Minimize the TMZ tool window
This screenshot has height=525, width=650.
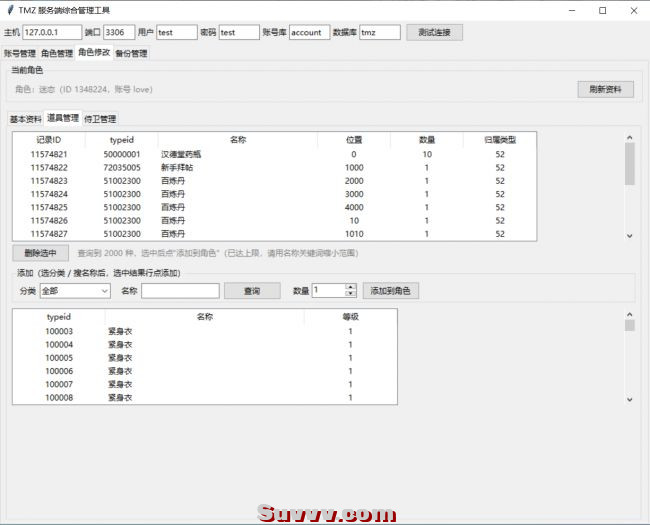pos(572,11)
